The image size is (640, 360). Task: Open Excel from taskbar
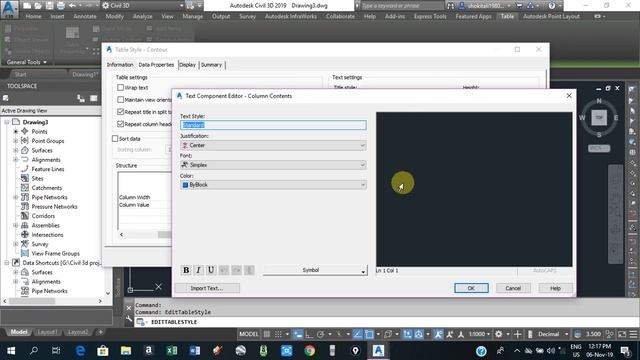172,351
